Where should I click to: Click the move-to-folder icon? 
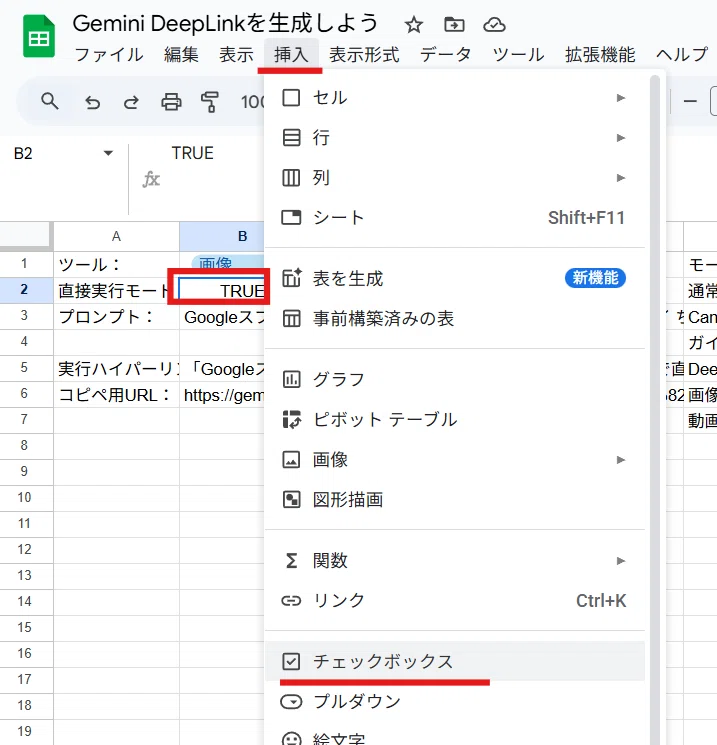454,24
